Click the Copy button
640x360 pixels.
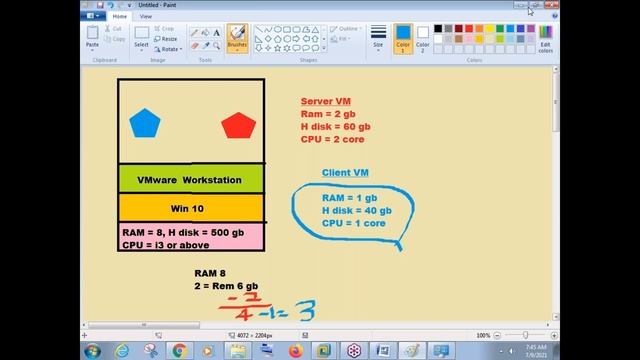pos(115,39)
